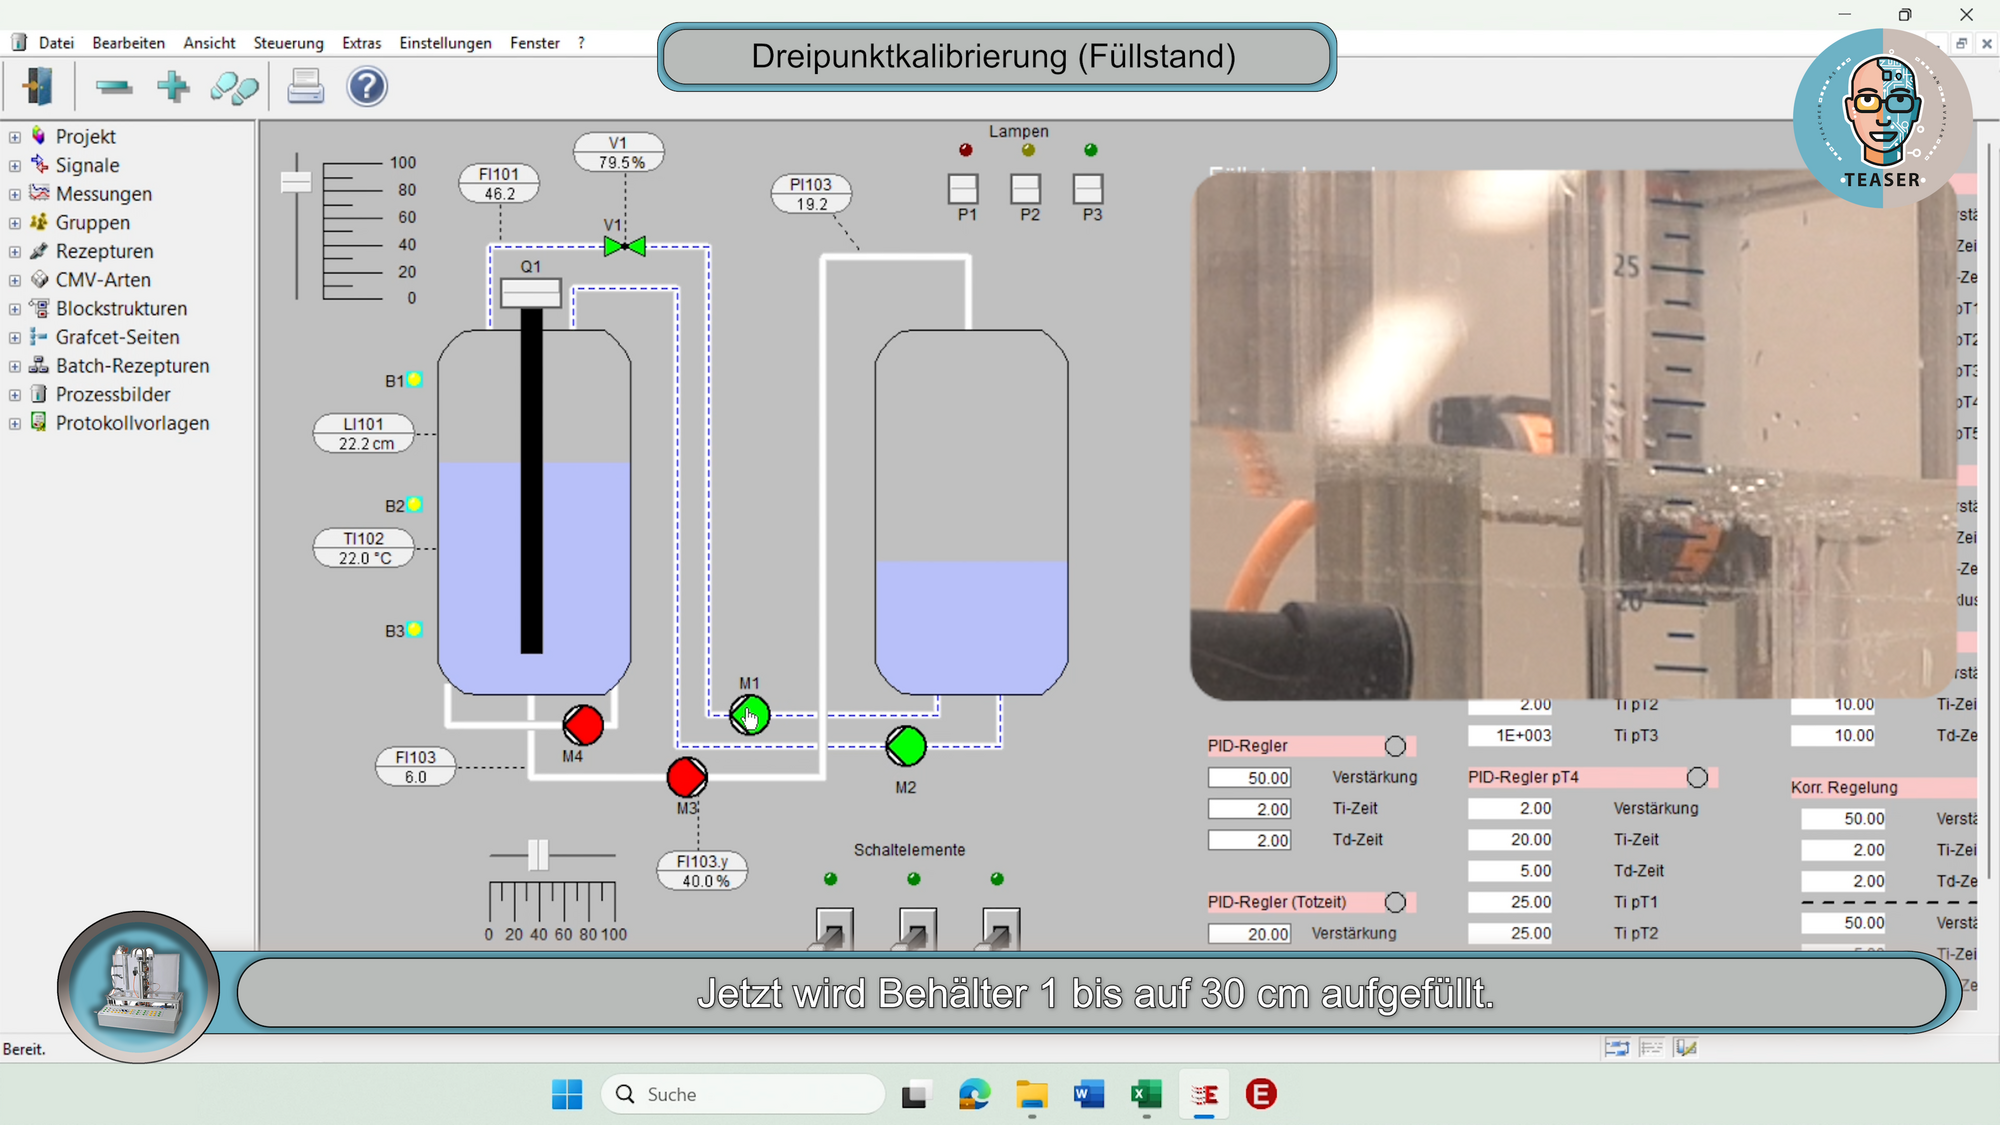Open the Einstellungen menu
Screen dimensions: 2000x1125
[x=445, y=43]
